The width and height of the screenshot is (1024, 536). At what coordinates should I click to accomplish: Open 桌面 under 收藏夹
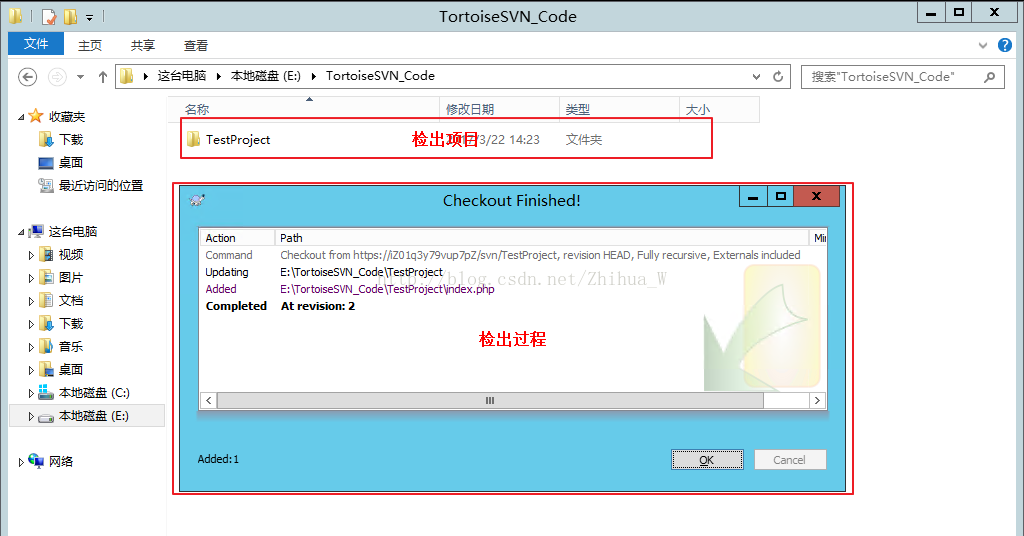click(x=71, y=163)
